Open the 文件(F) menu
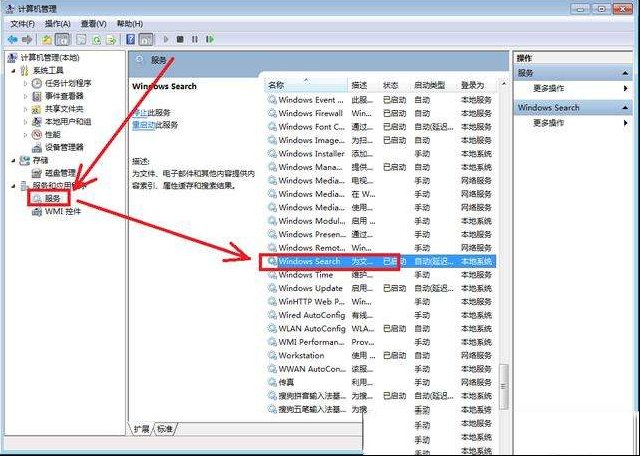640x456 pixels. coord(22,24)
